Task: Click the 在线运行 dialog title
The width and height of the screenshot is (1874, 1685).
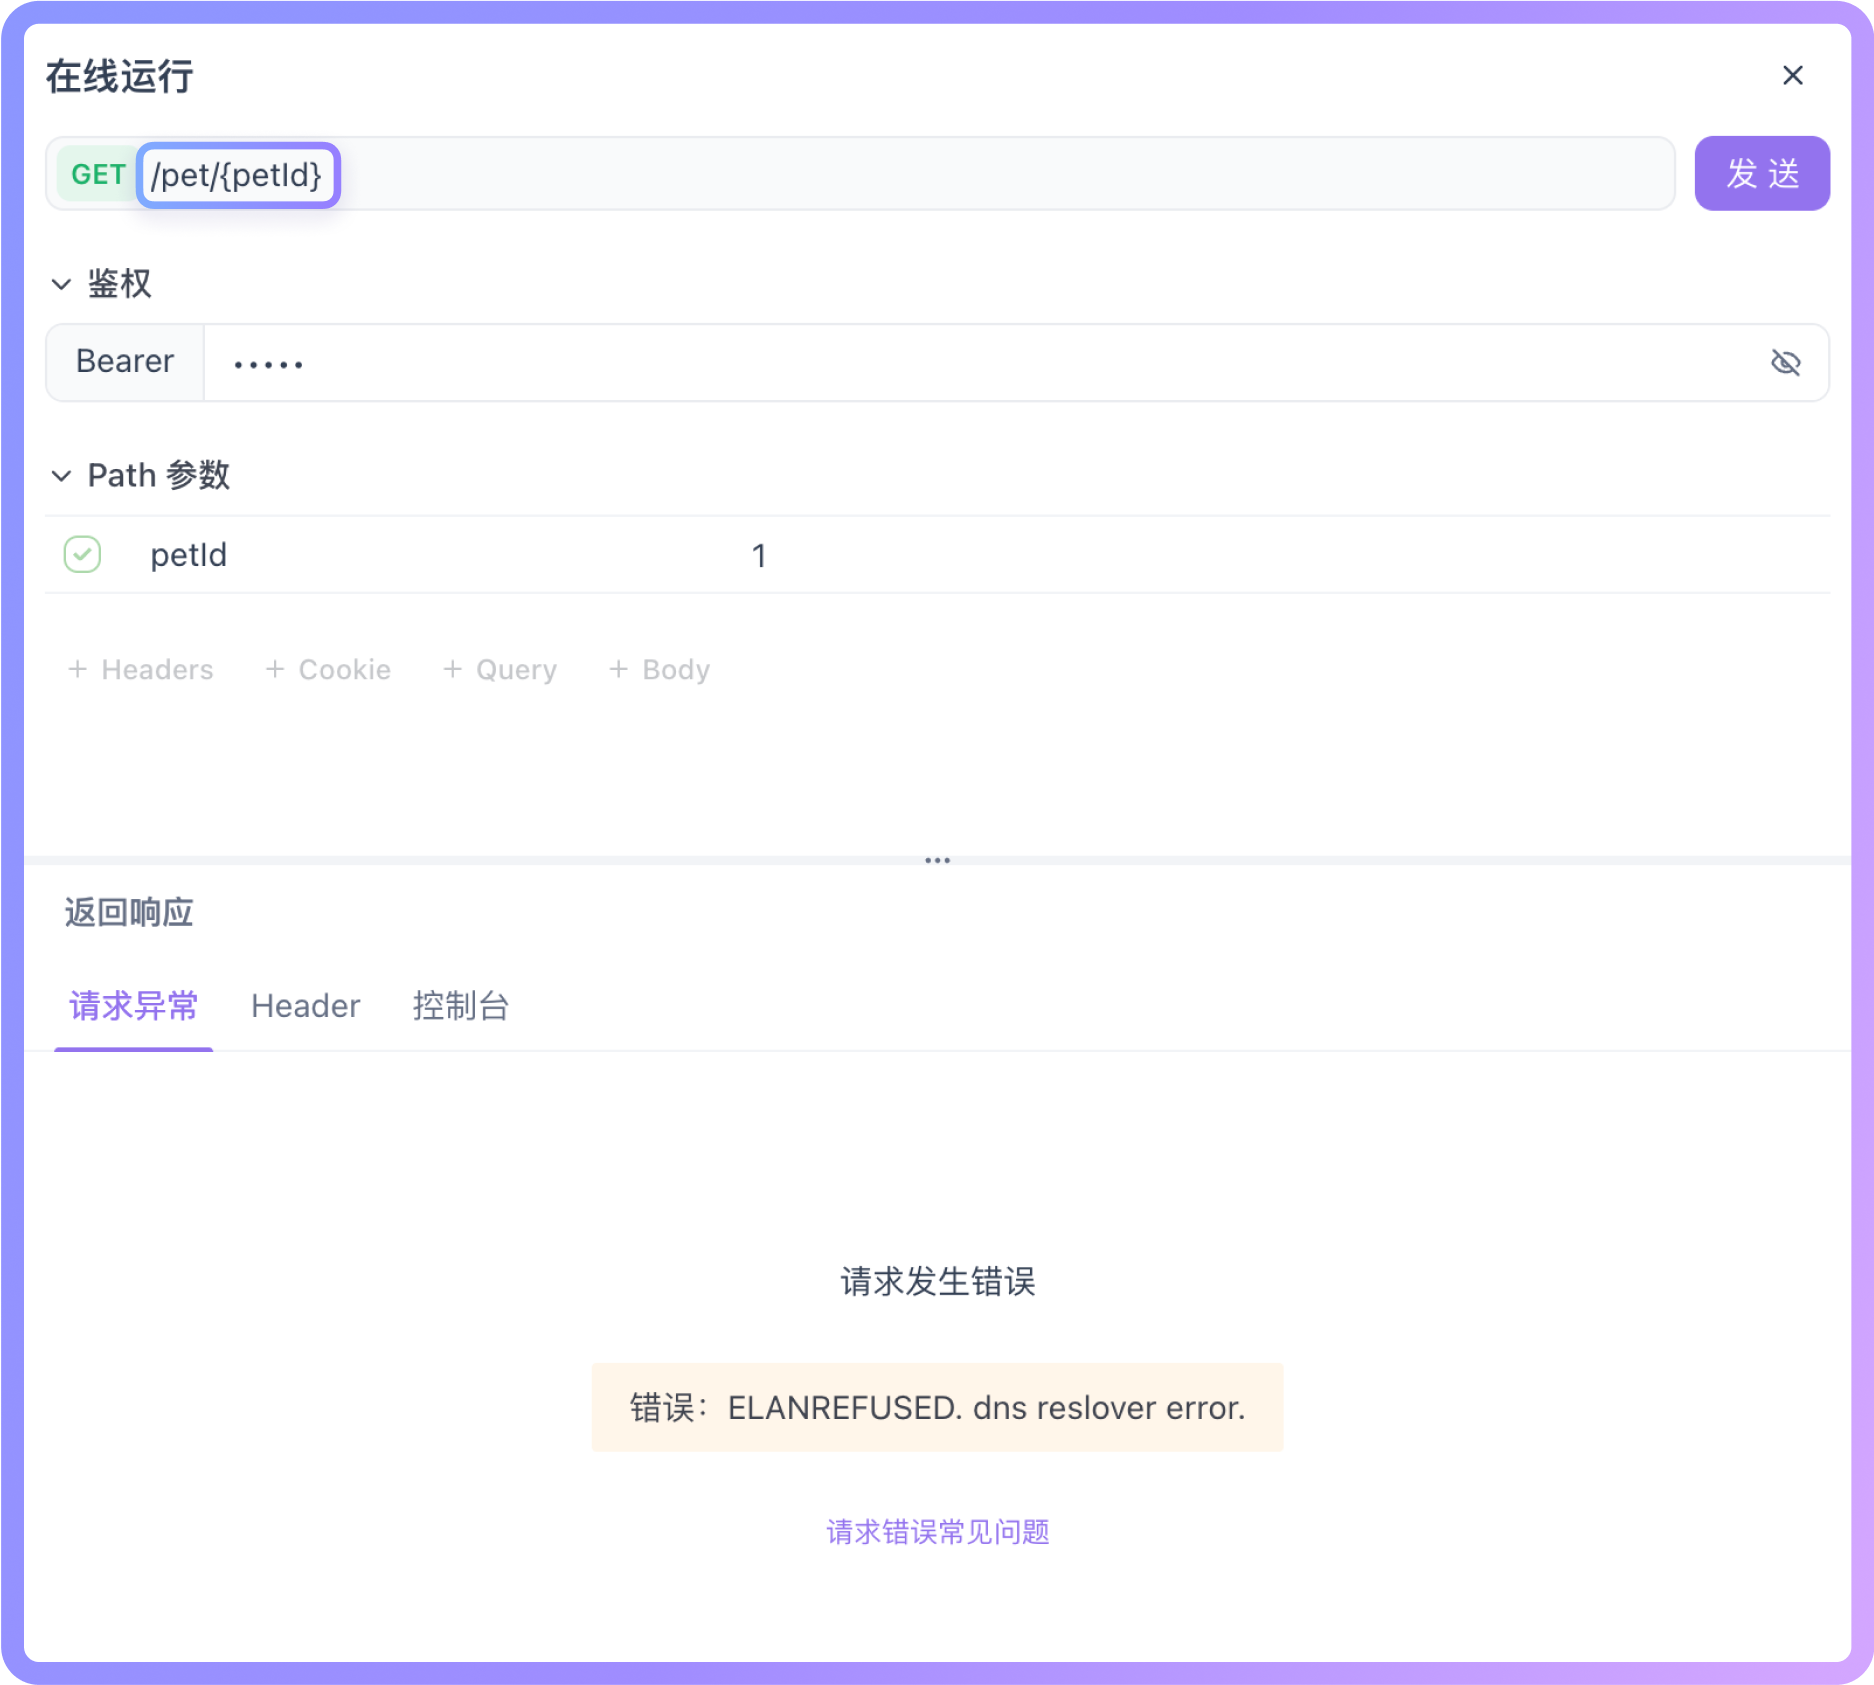Action: point(119,76)
